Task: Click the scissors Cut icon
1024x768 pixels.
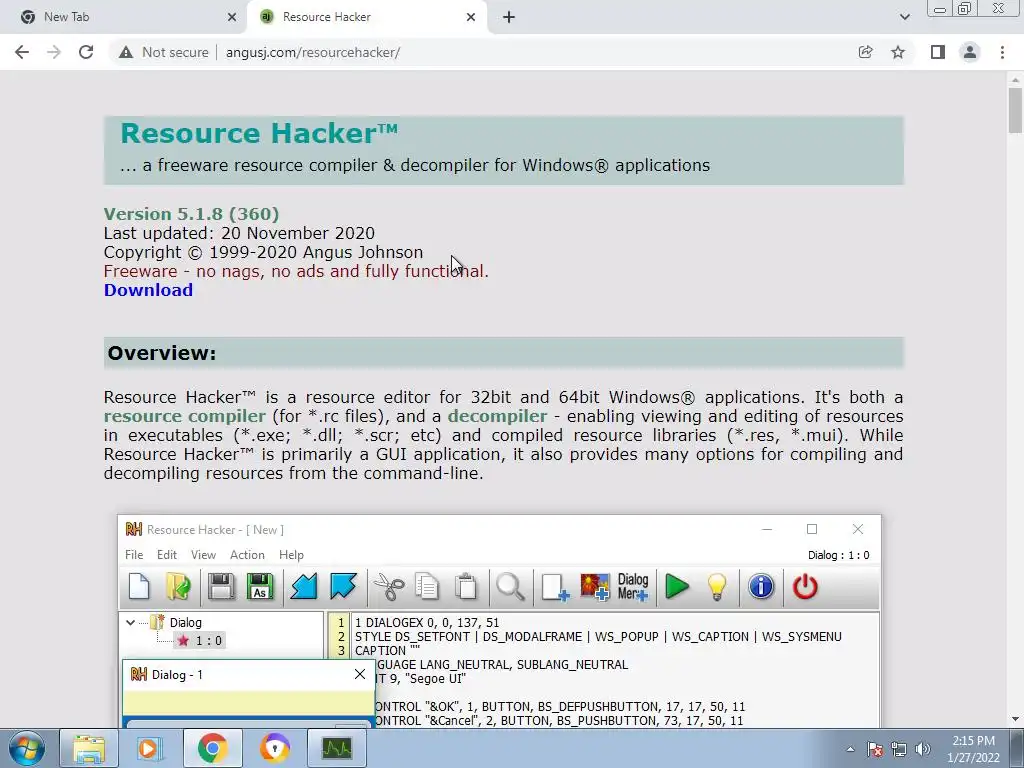Action: click(389, 586)
